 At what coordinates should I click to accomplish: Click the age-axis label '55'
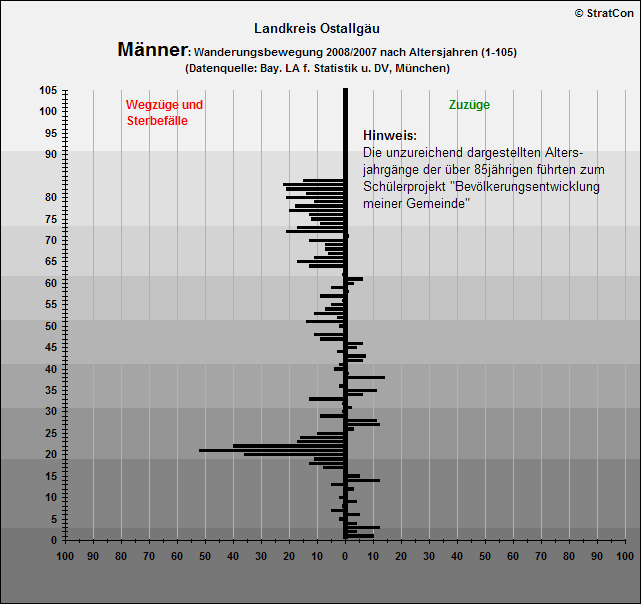[x=51, y=305]
